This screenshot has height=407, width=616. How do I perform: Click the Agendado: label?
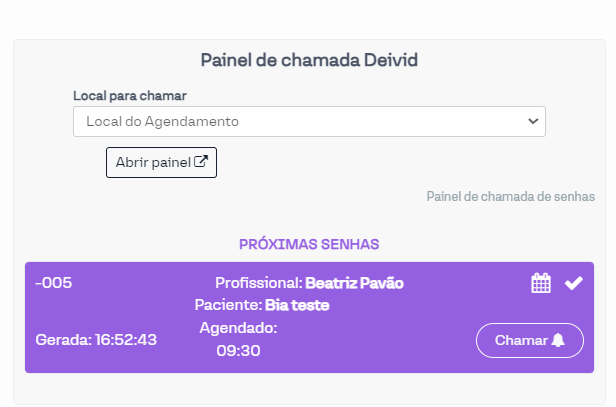pyautogui.click(x=238, y=328)
